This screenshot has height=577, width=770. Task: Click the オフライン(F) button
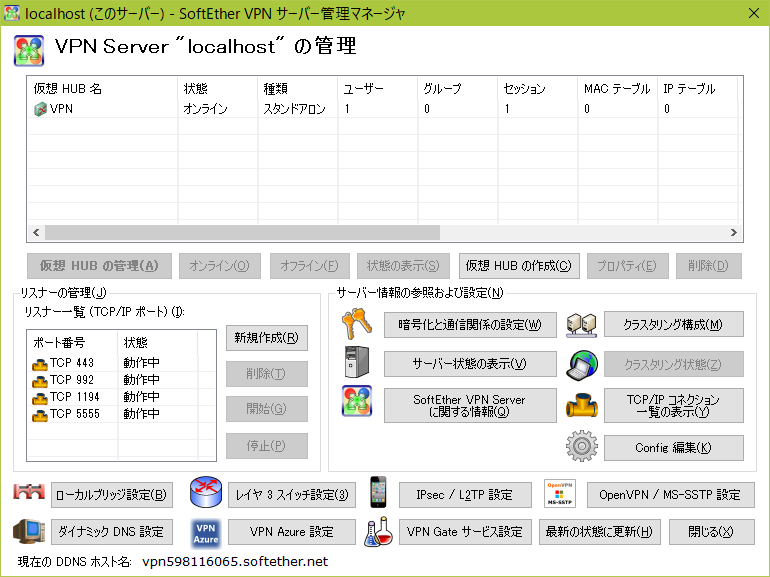(x=309, y=266)
